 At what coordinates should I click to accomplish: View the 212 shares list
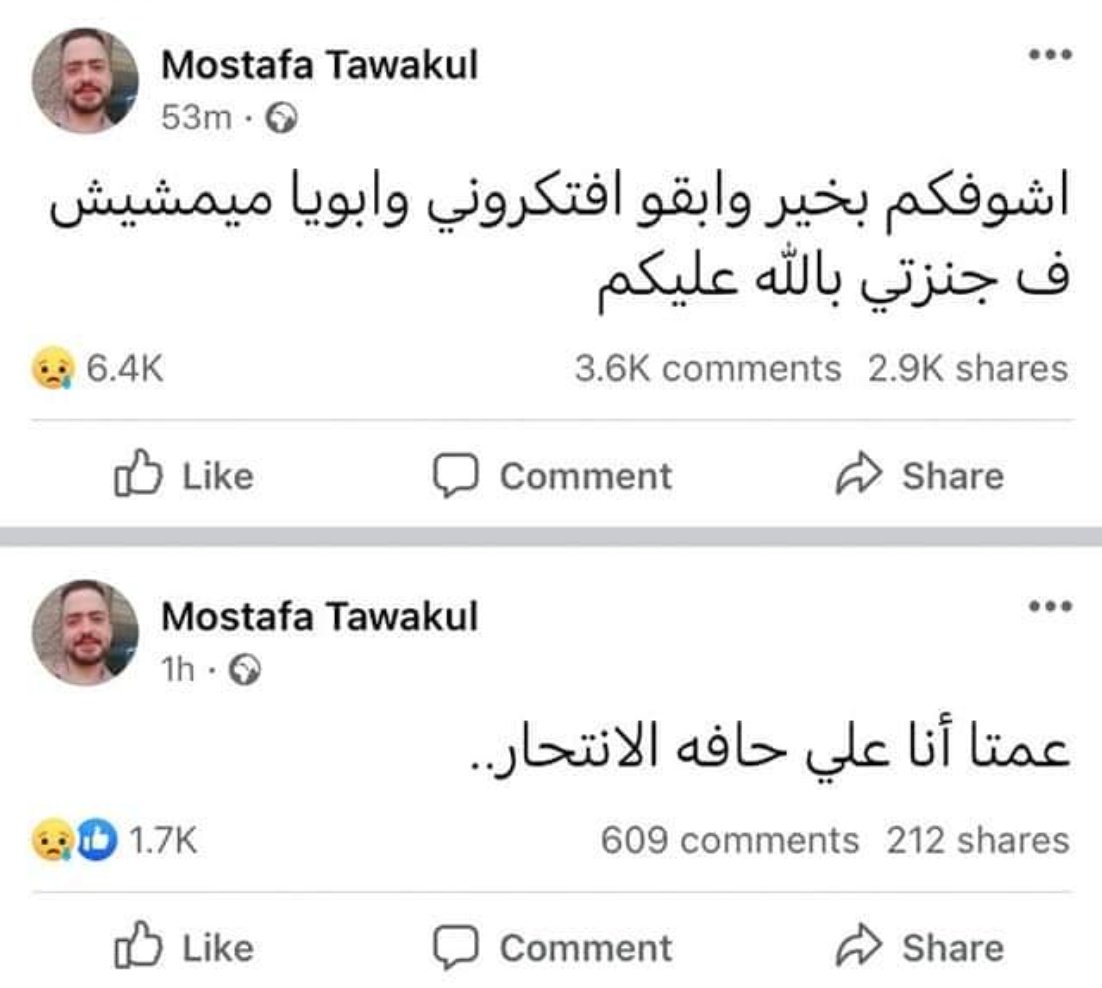coord(977,841)
